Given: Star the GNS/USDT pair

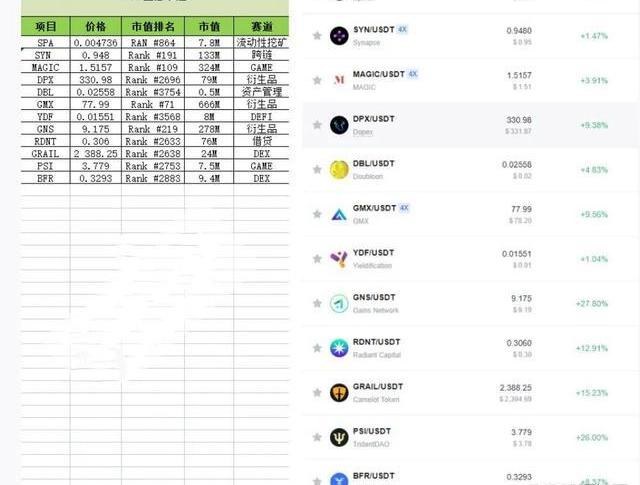Looking at the screenshot, I should (x=317, y=303).
